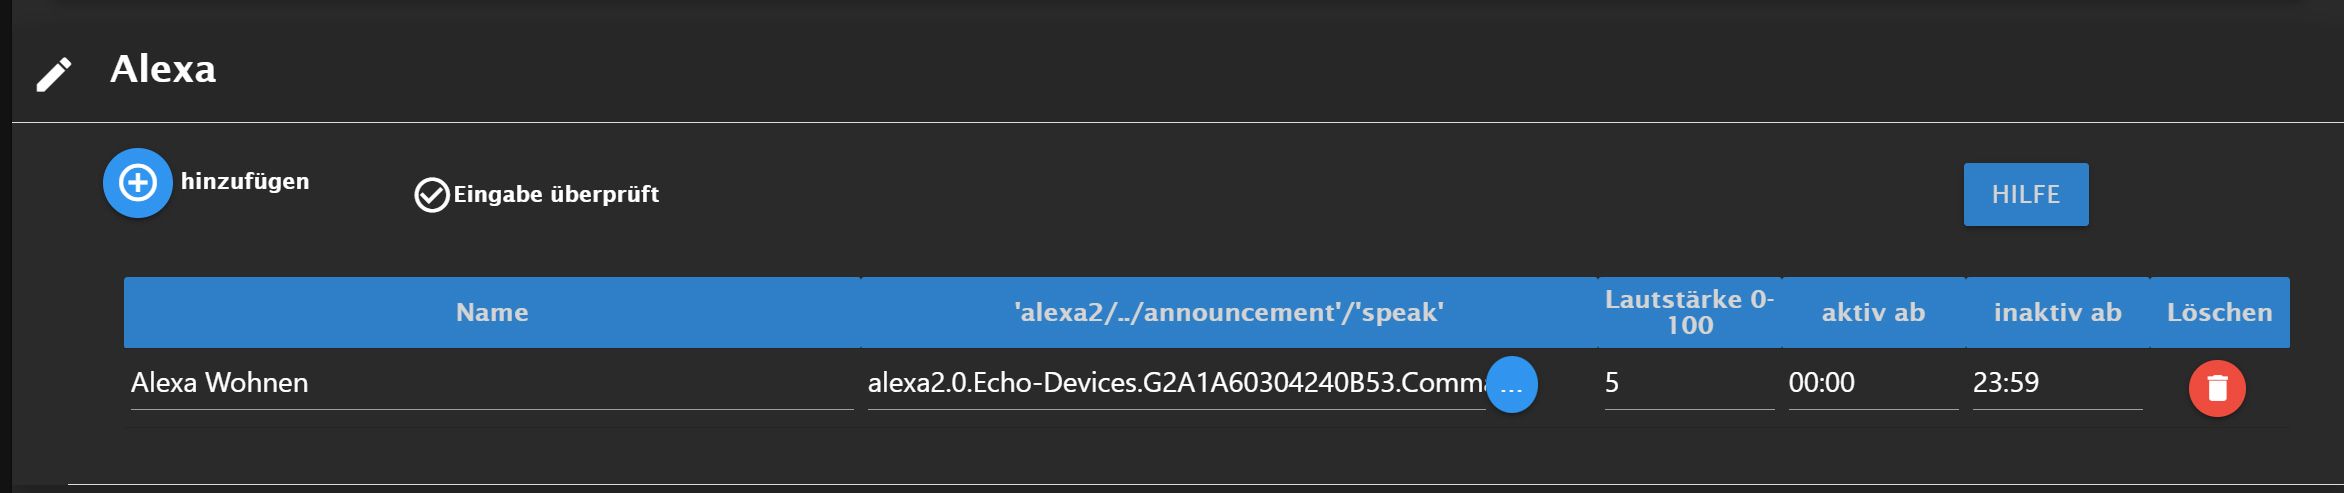Open help with the HILFE button

pos(2025,194)
